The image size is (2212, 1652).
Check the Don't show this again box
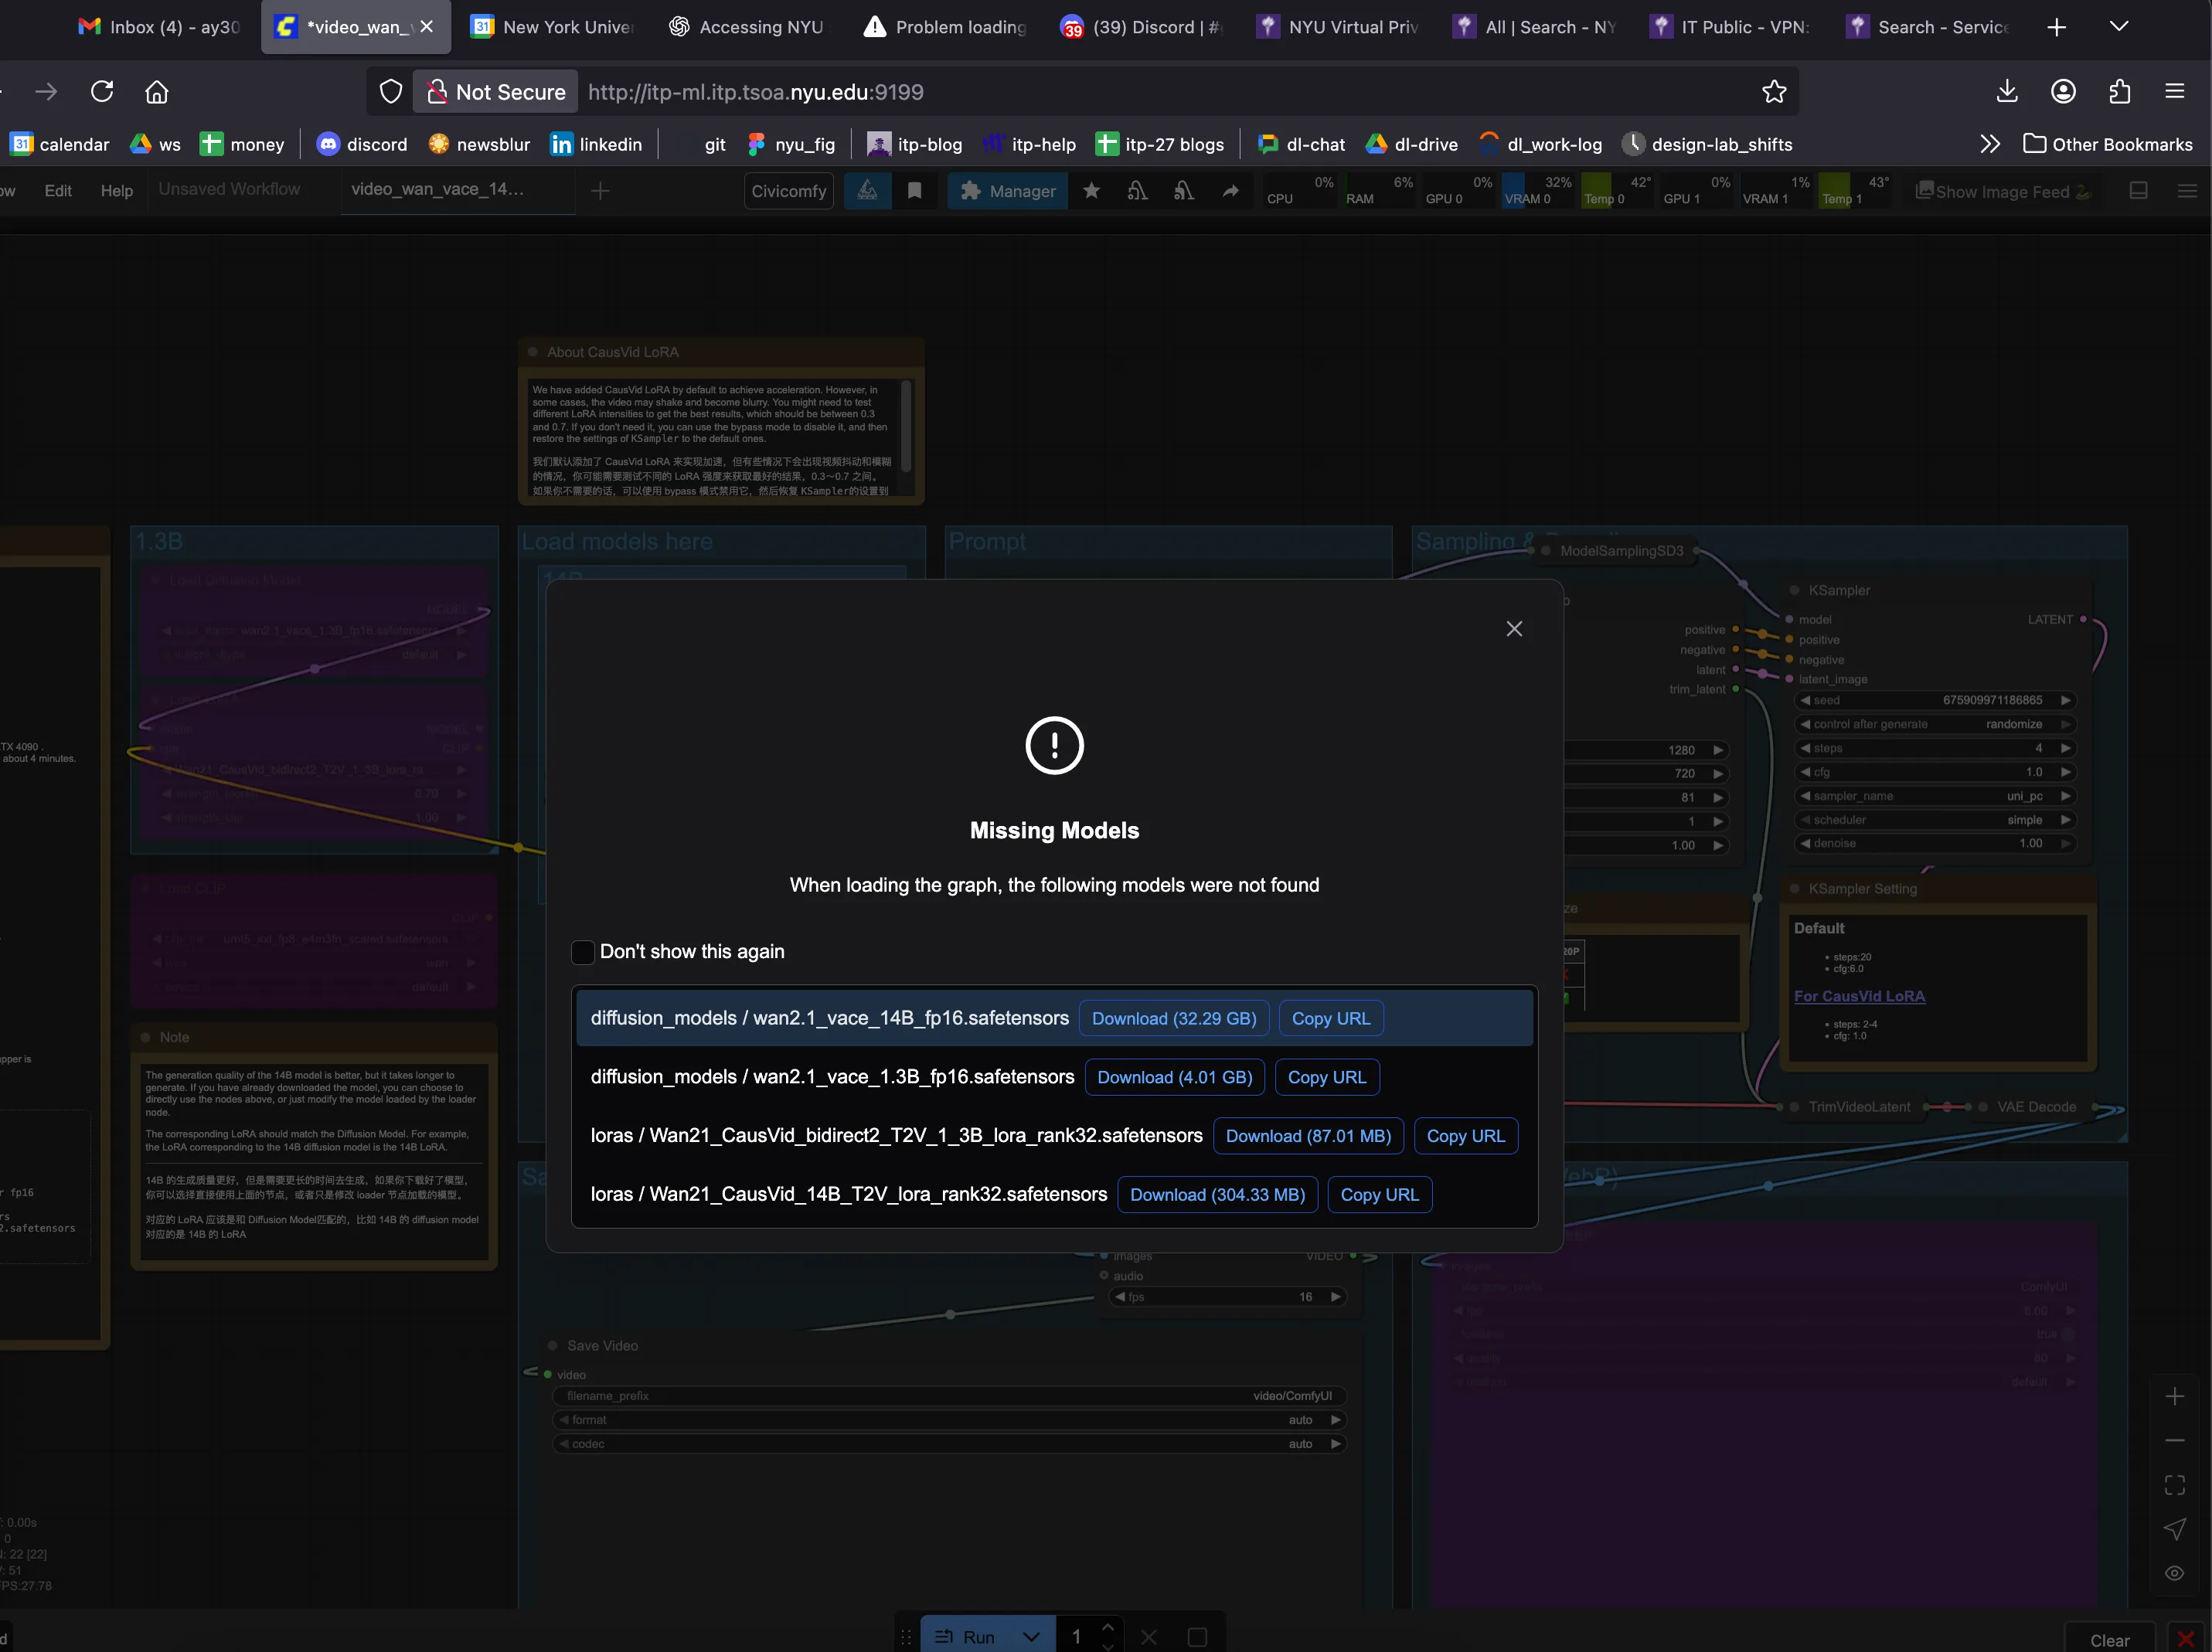pyautogui.click(x=583, y=952)
